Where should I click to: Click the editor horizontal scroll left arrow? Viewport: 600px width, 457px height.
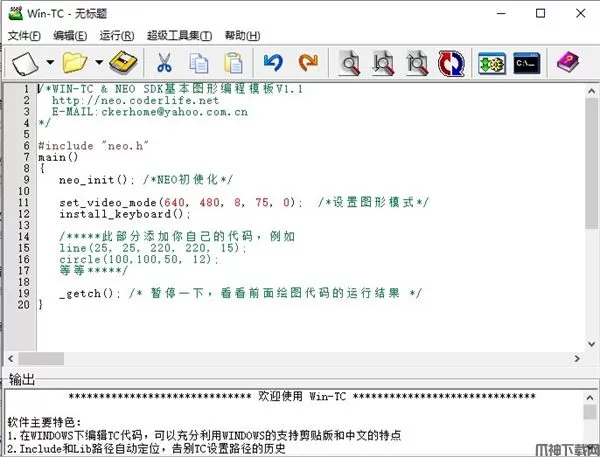pos(11,359)
